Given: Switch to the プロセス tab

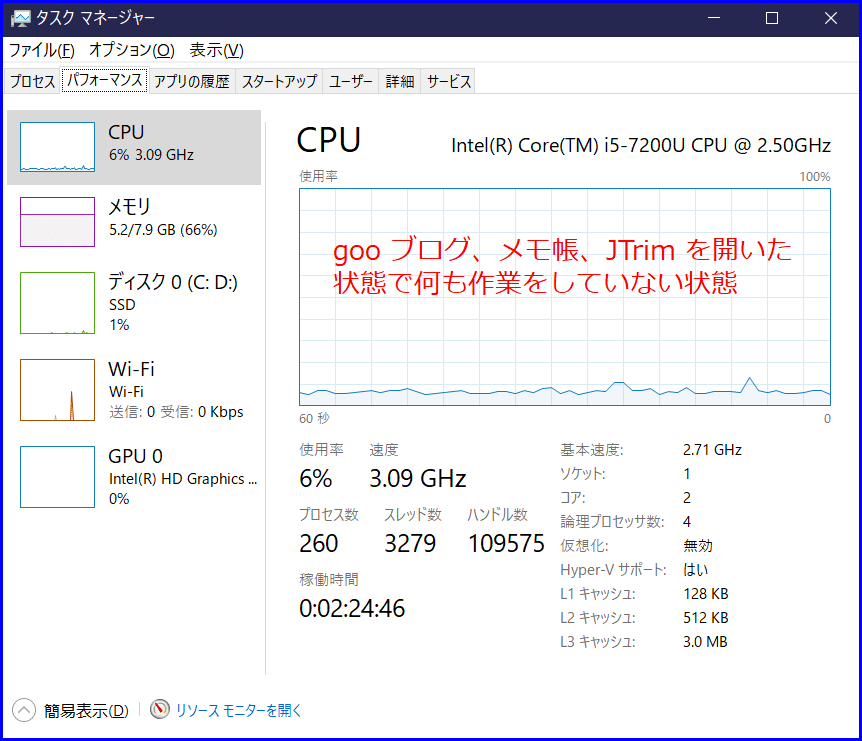Looking at the screenshot, I should [32, 81].
